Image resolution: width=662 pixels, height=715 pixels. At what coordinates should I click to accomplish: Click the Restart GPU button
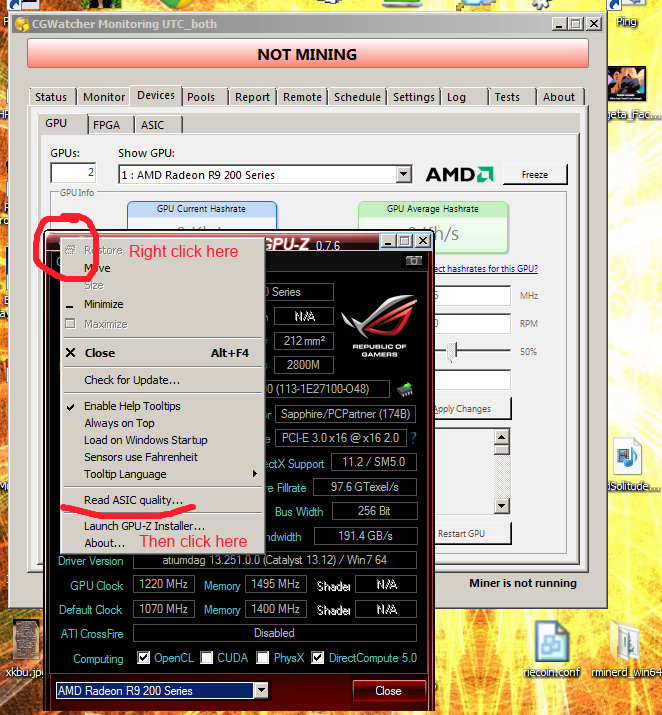tap(472, 534)
